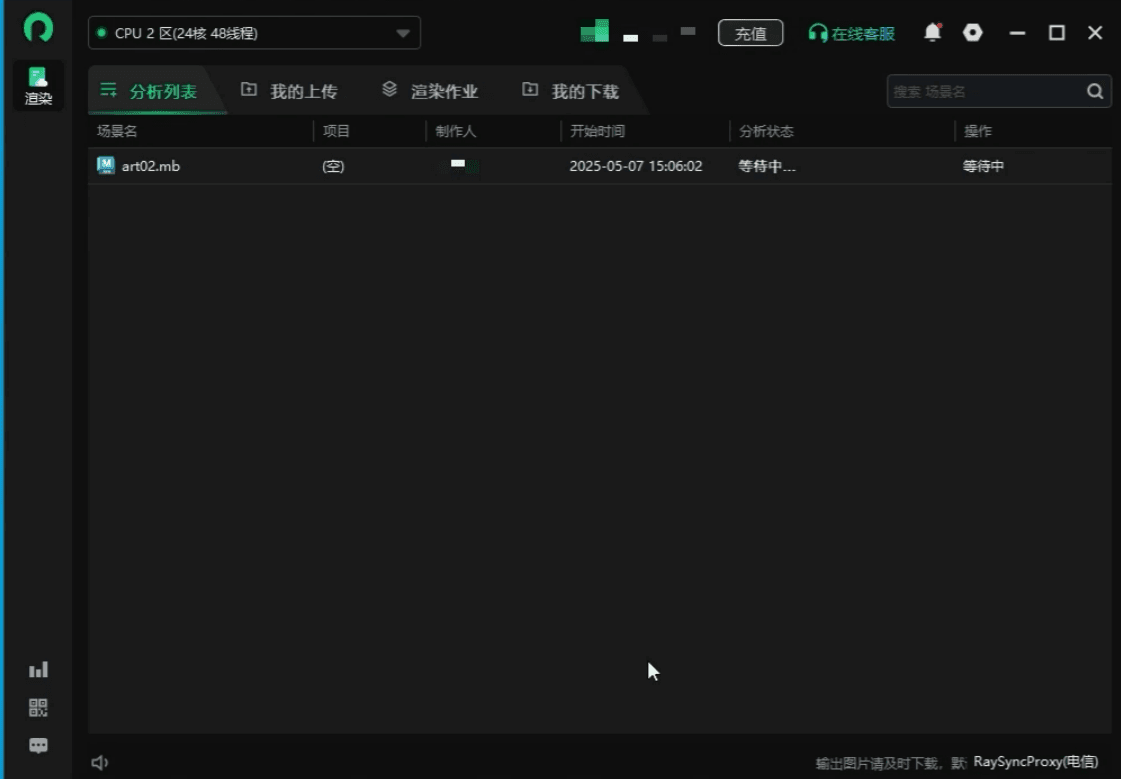Toggle the green resource usage indicator
The image size is (1121, 779).
(x=594, y=31)
